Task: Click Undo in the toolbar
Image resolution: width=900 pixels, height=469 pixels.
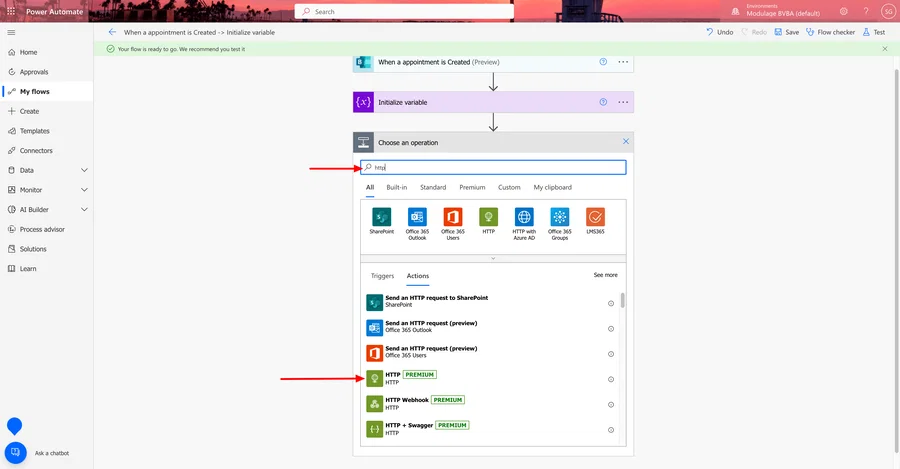Action: [x=720, y=32]
